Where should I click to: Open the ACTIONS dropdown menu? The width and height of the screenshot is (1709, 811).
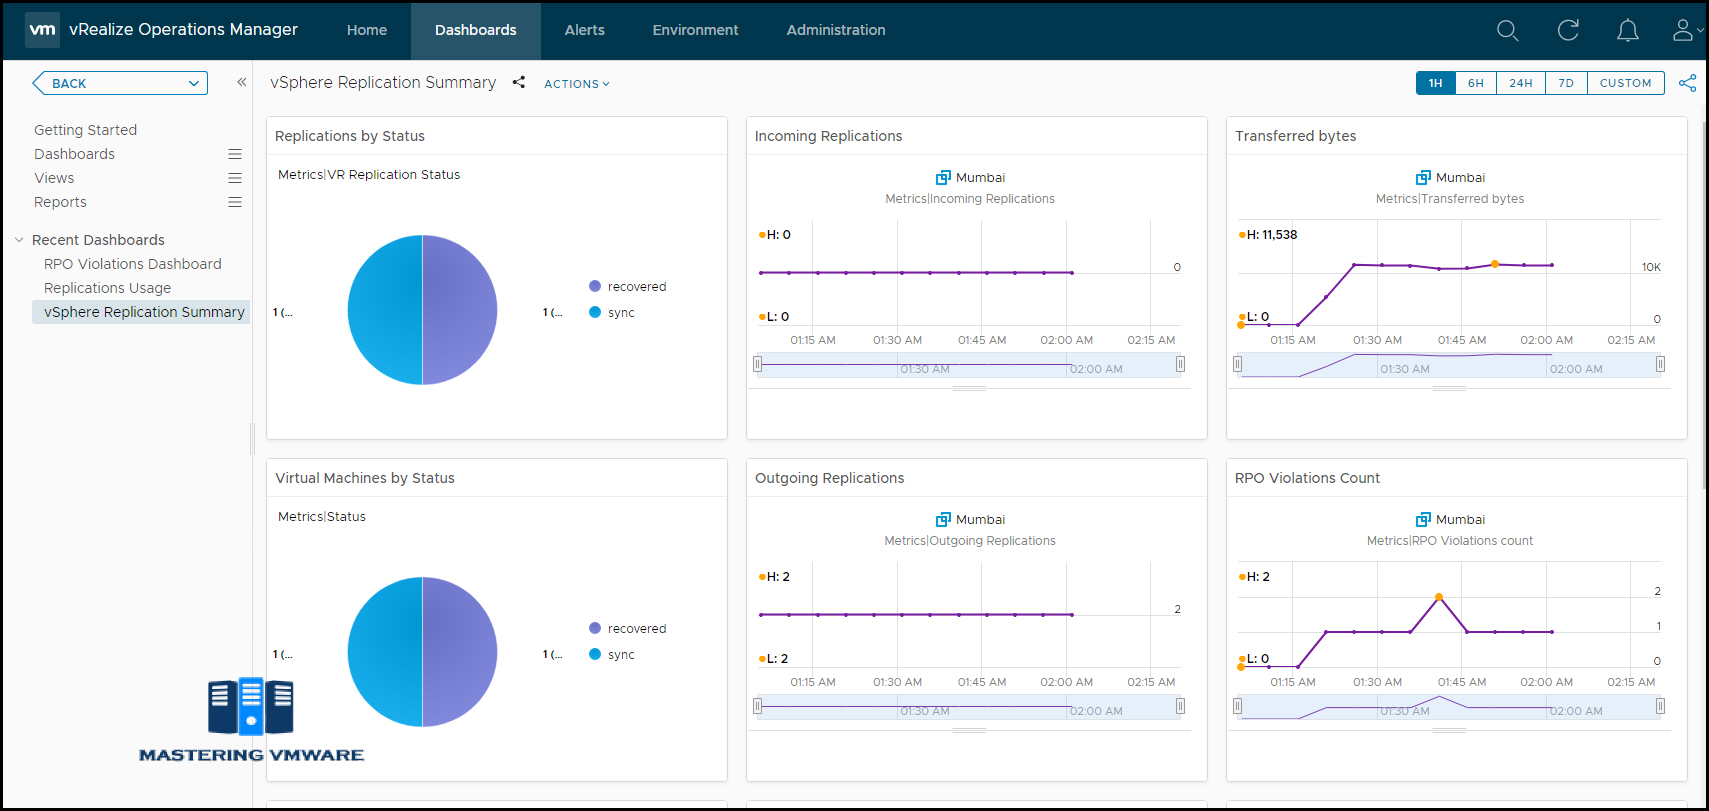coord(577,84)
